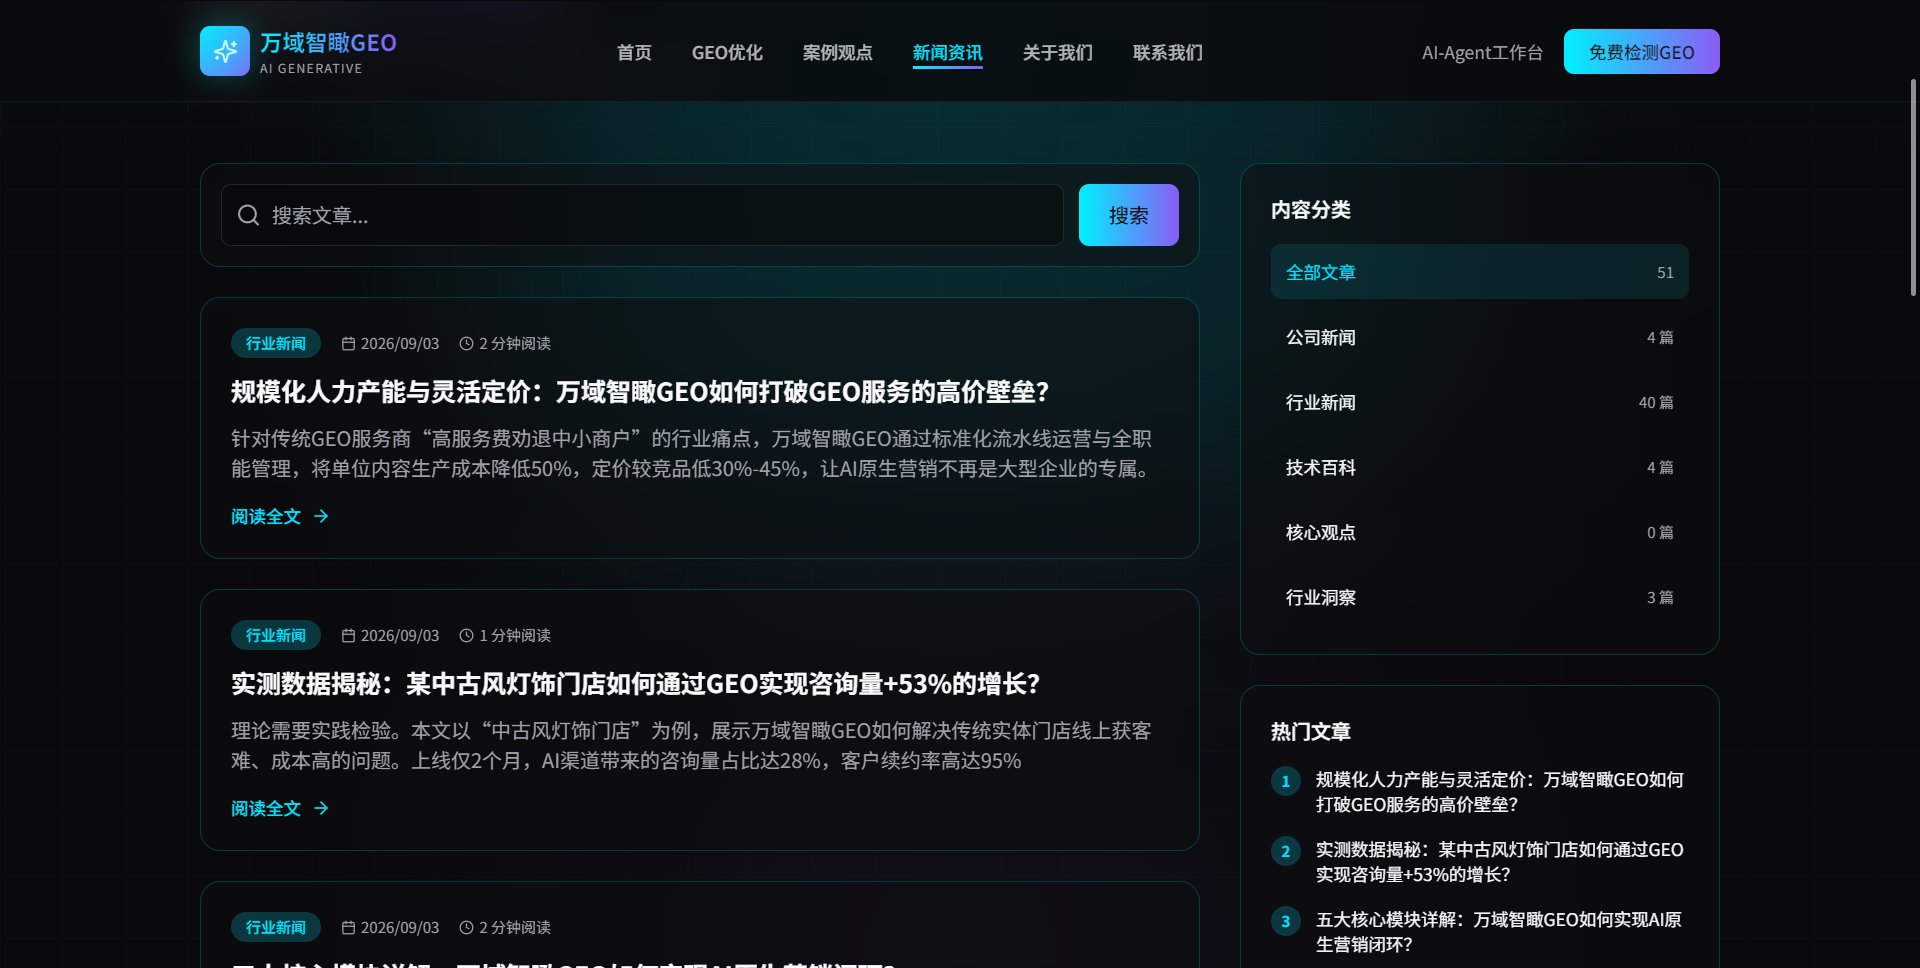Click the magnifier icon in search box
This screenshot has width=1920, height=968.
click(248, 215)
